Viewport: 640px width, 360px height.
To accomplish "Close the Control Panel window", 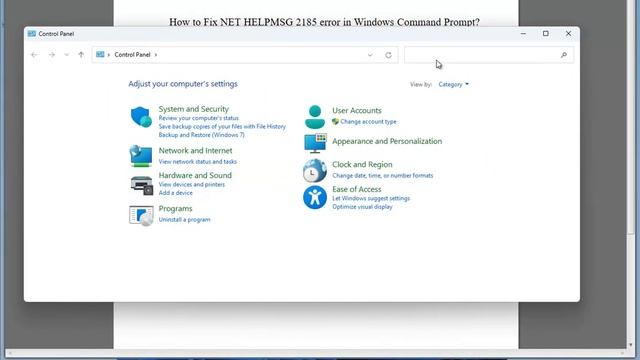I will [568, 34].
